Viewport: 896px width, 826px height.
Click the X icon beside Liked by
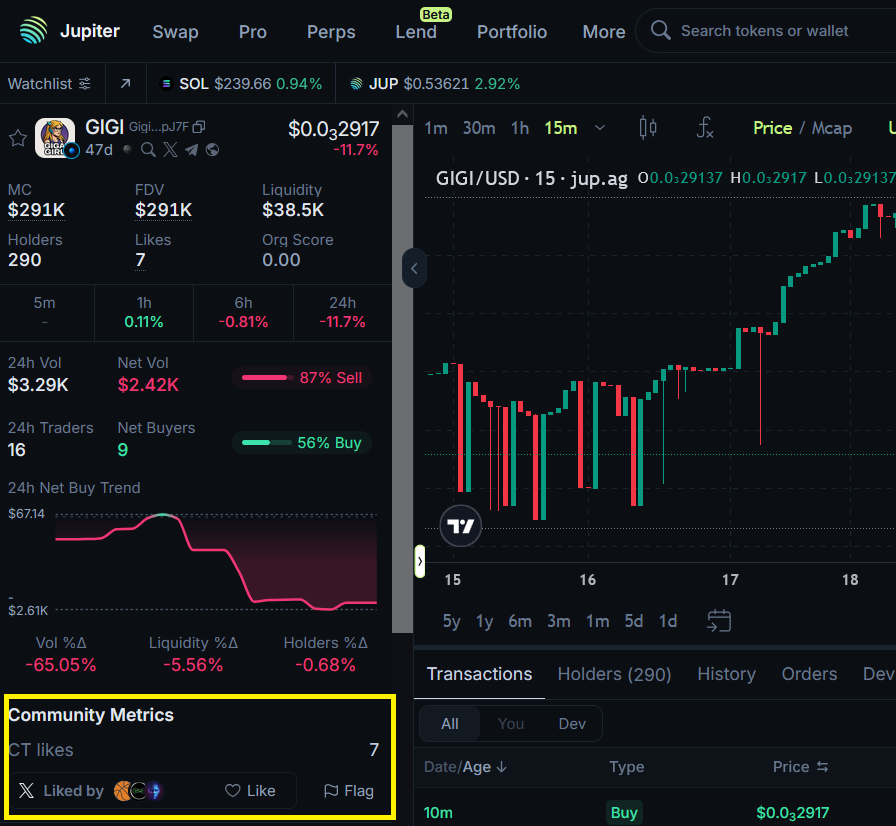coord(26,791)
